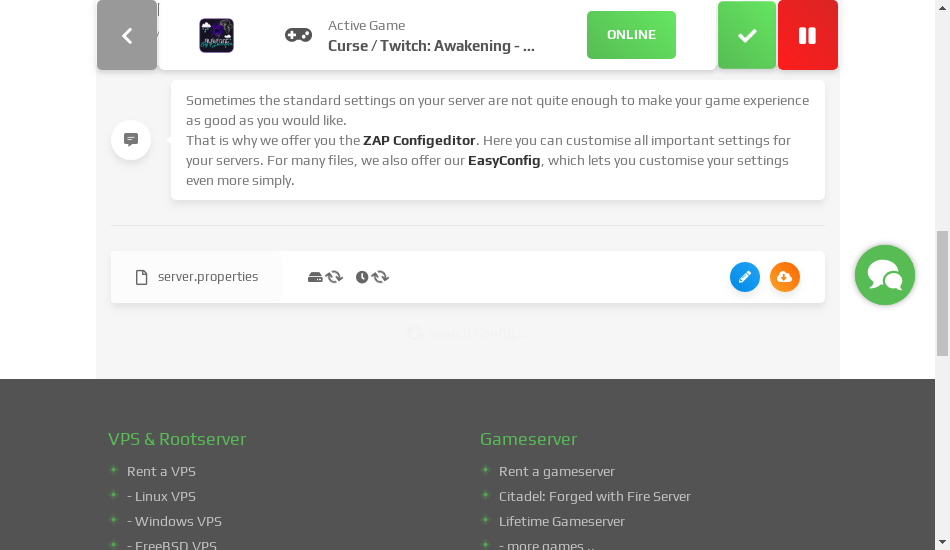Click the gamepad Active Game icon

click(x=298, y=36)
